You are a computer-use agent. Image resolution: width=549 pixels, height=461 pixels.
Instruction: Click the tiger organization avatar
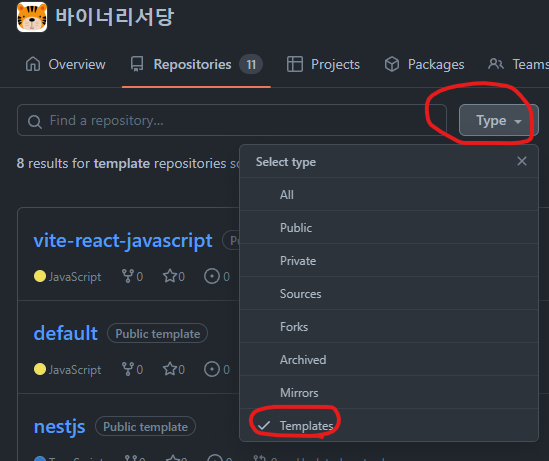[32, 17]
